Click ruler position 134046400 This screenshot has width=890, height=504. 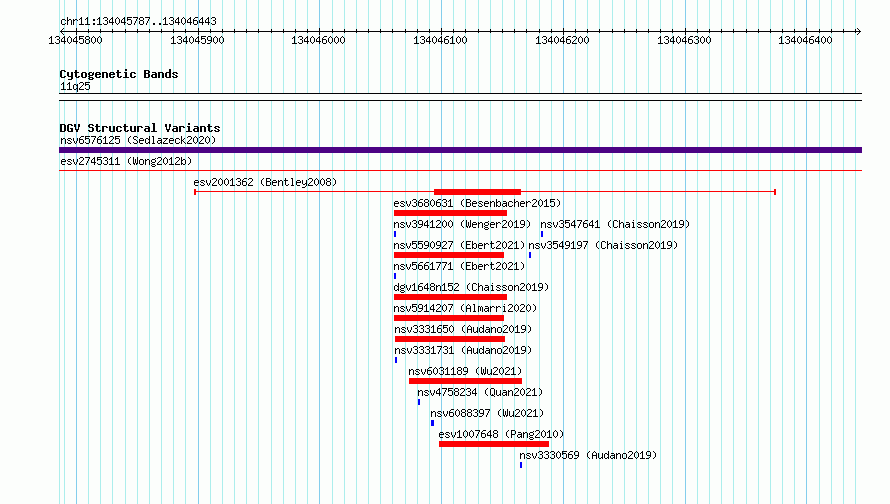pyautogui.click(x=805, y=40)
